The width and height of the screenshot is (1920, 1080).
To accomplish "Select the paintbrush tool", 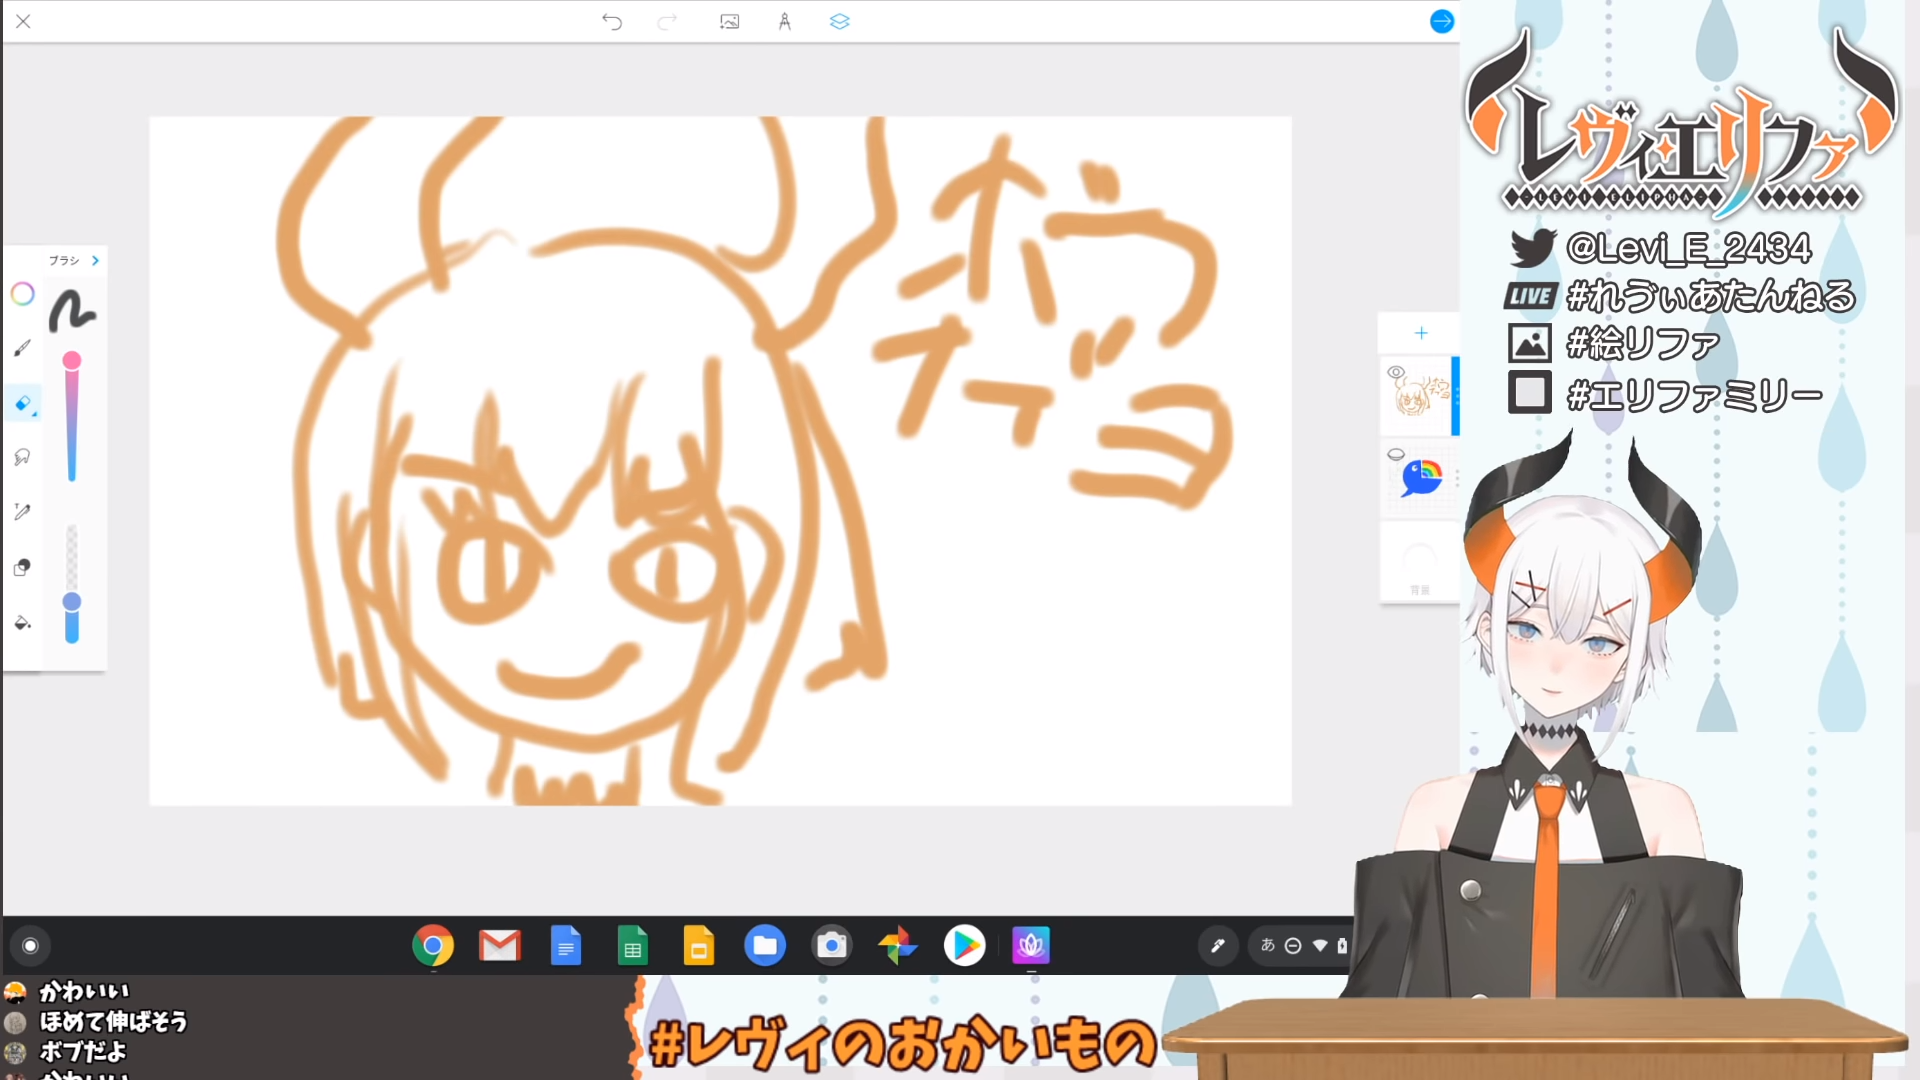I will tap(23, 348).
